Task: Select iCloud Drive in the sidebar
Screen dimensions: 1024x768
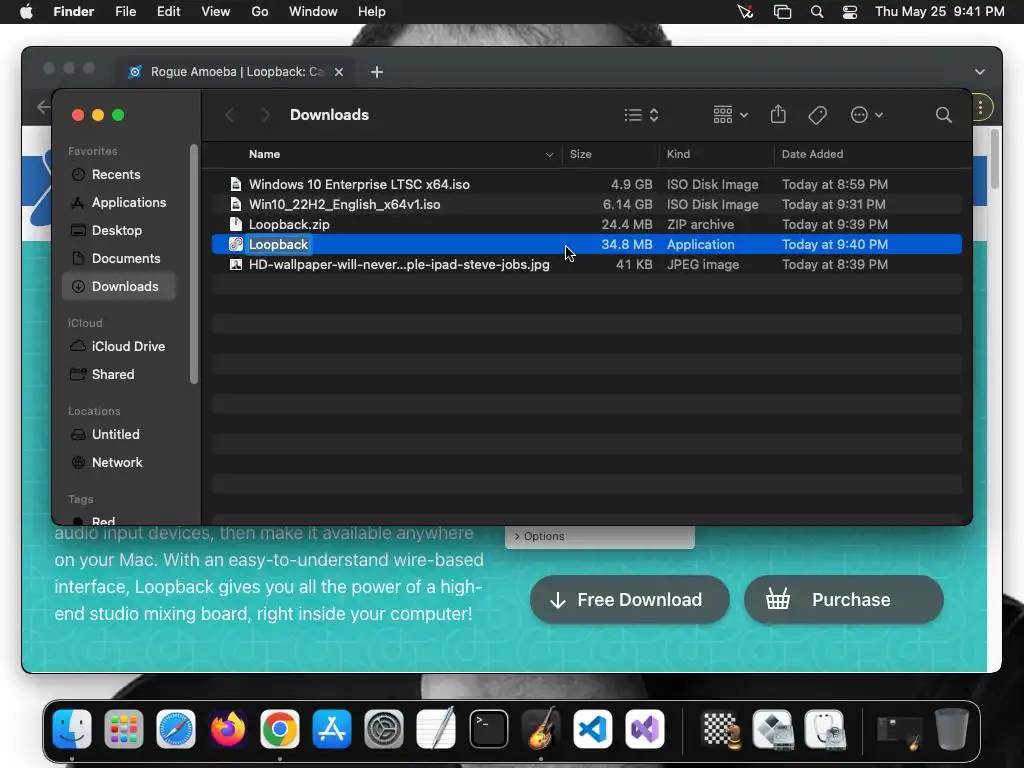Action: coord(120,346)
